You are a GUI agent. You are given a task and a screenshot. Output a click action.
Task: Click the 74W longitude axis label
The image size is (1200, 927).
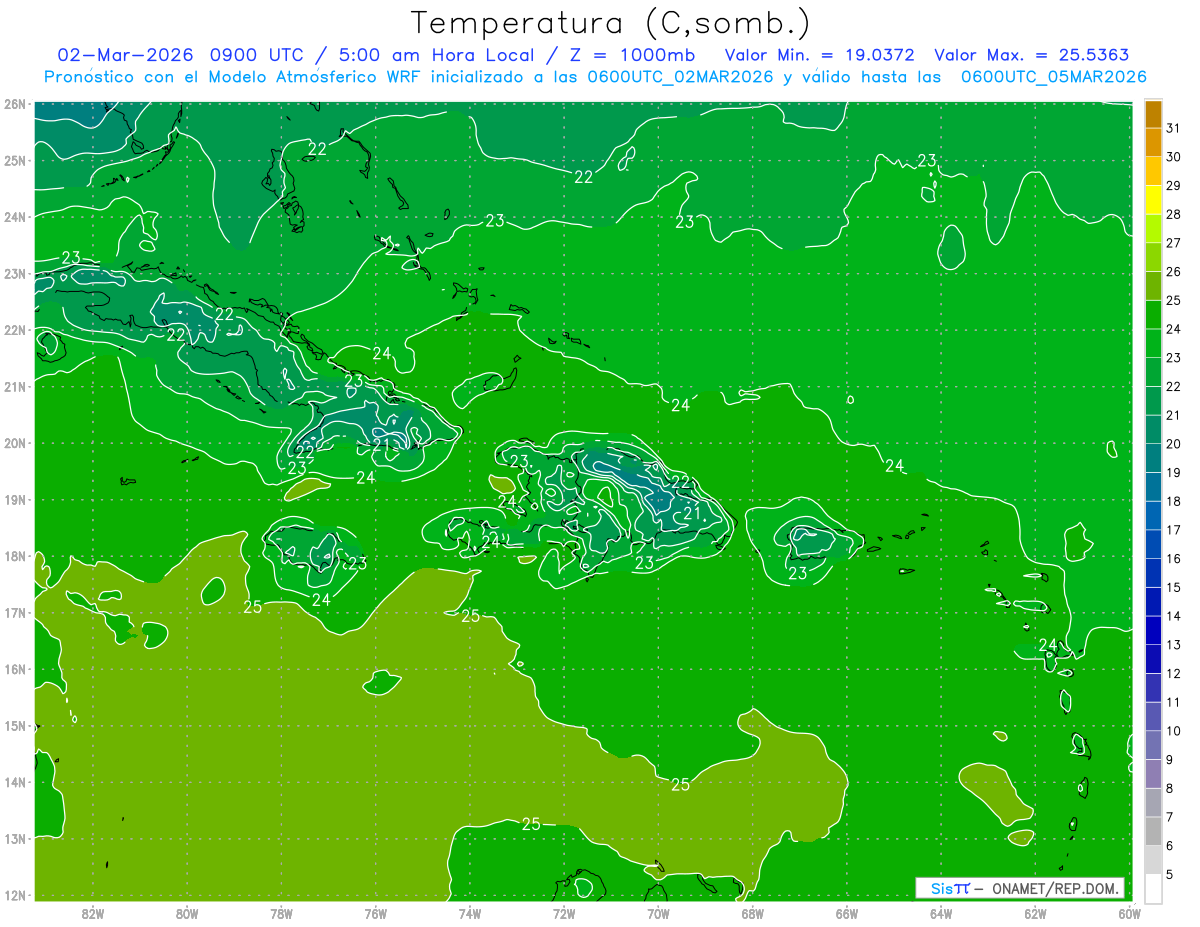470,912
